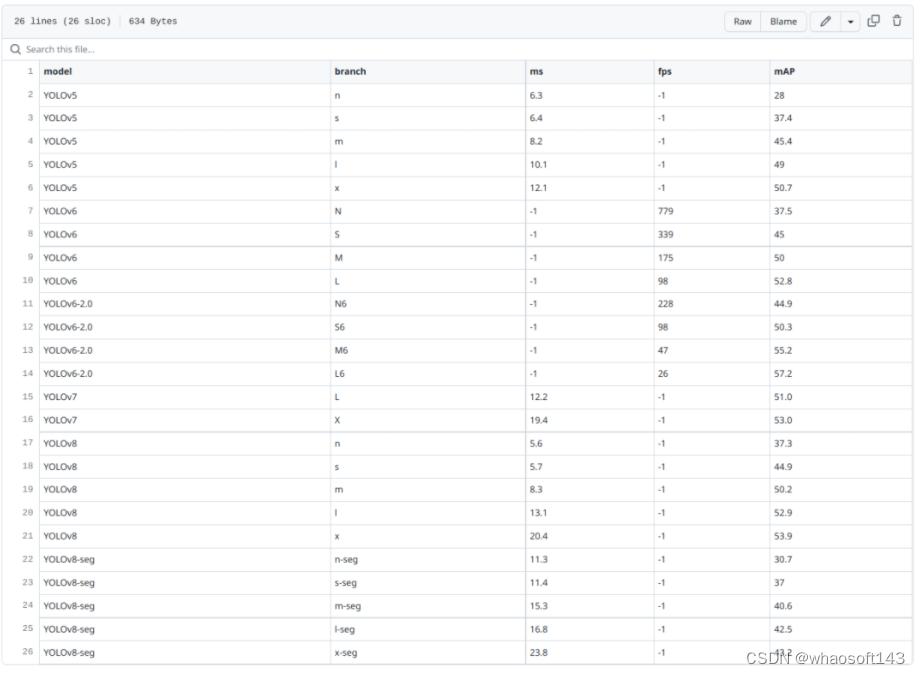Image resolution: width=920 pixels, height=674 pixels.
Task: Open the Blame view
Action: pos(783,22)
